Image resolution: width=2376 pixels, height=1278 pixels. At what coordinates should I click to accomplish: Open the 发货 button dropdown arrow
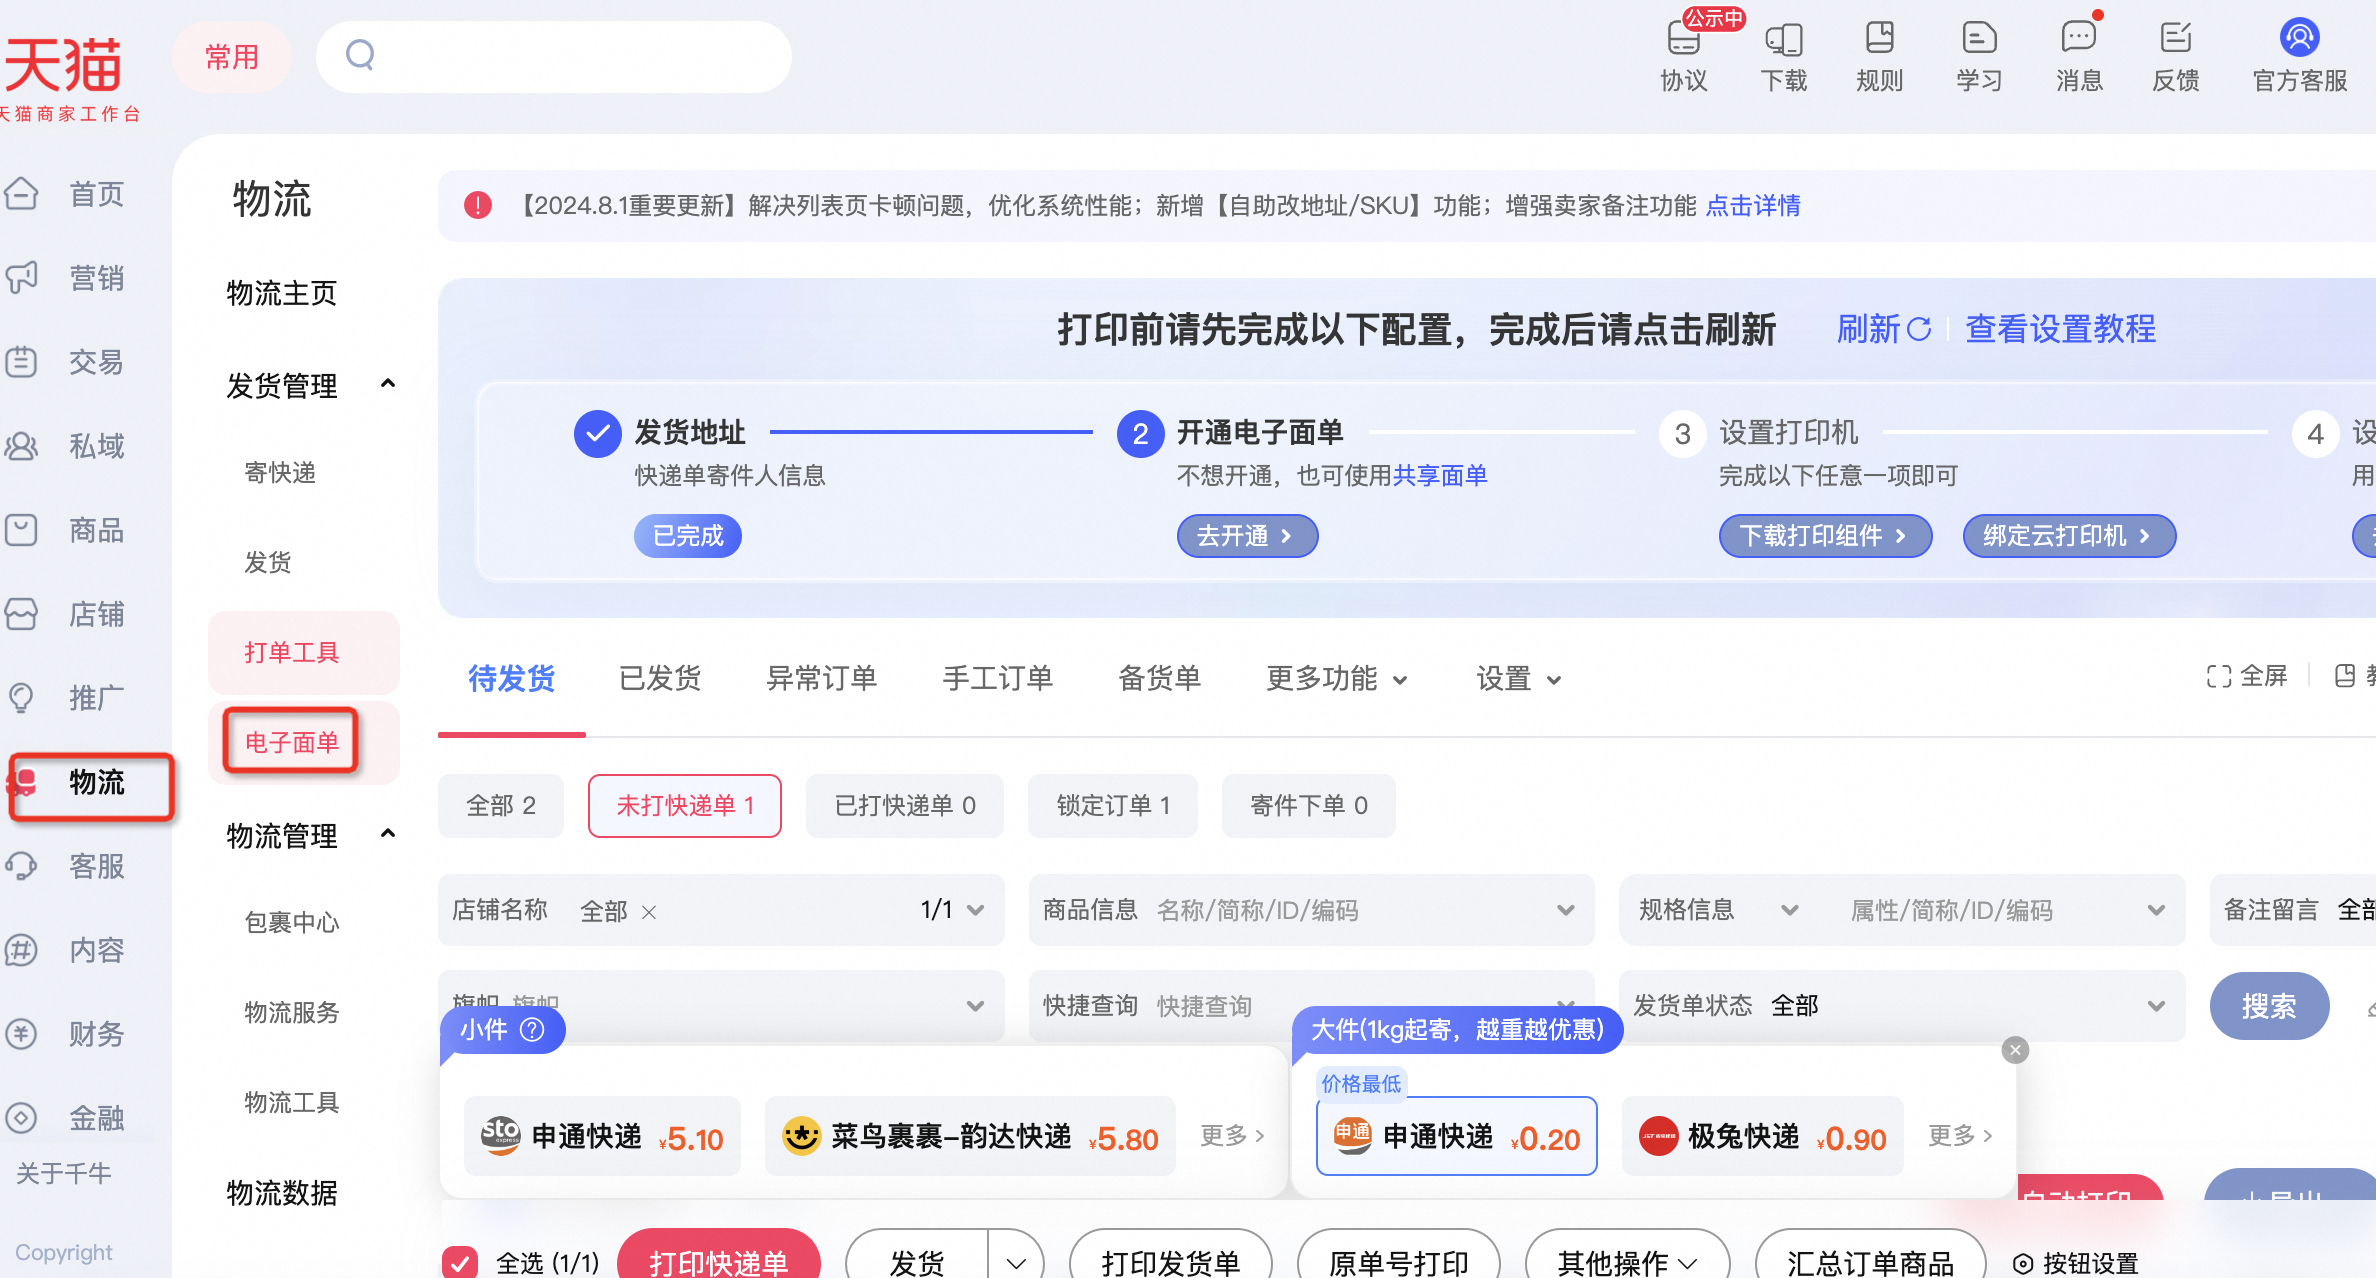click(1016, 1263)
